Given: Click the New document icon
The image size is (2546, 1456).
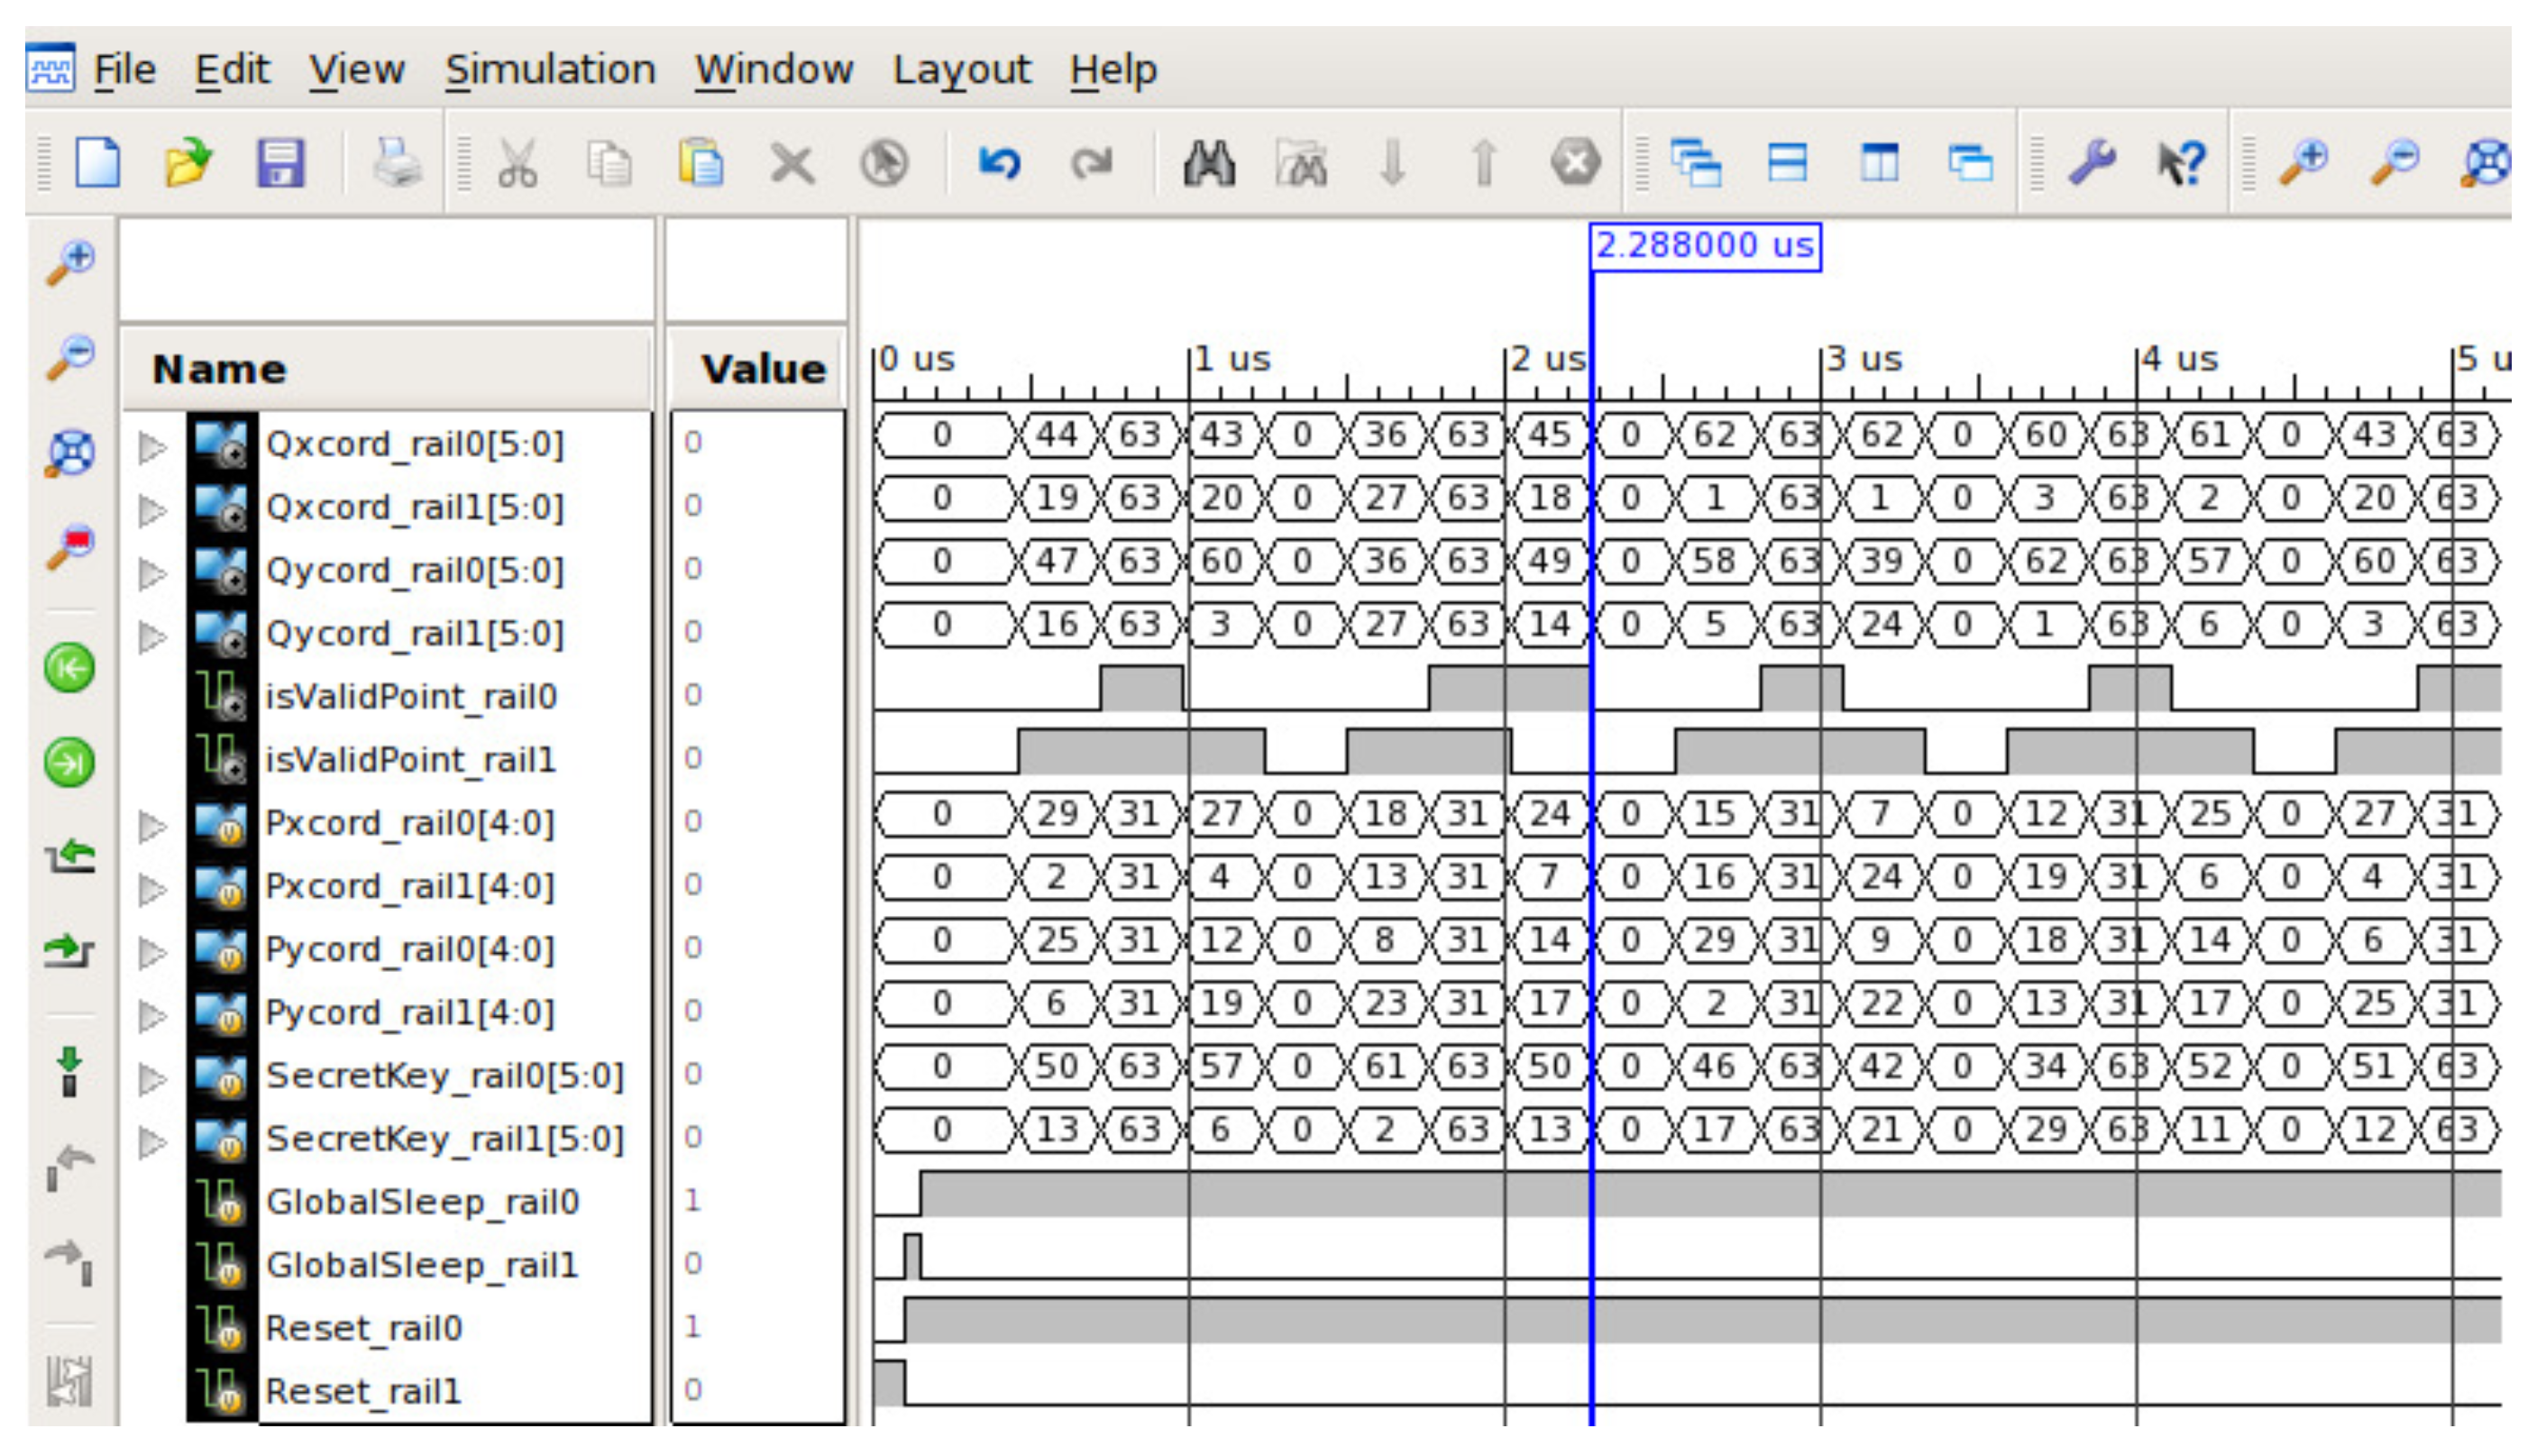Looking at the screenshot, I should coord(98,163).
